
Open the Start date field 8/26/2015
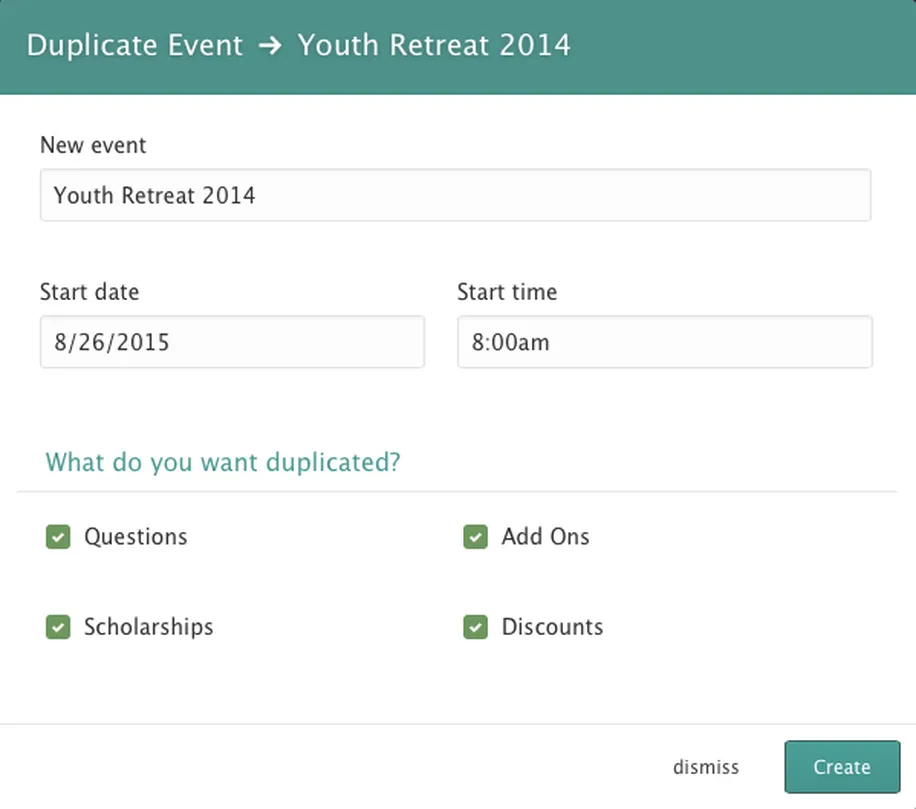coord(232,343)
